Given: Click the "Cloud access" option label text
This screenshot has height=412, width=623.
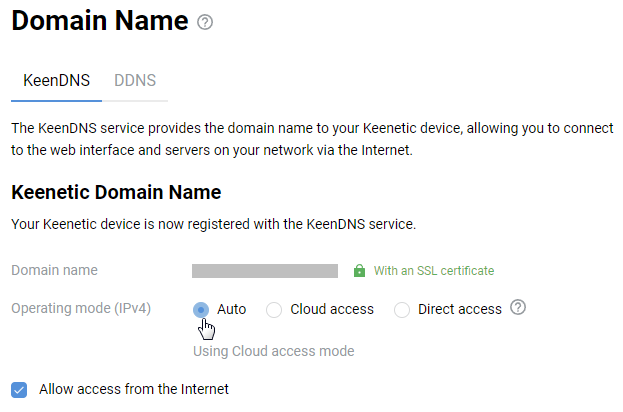Looking at the screenshot, I should (x=332, y=309).
